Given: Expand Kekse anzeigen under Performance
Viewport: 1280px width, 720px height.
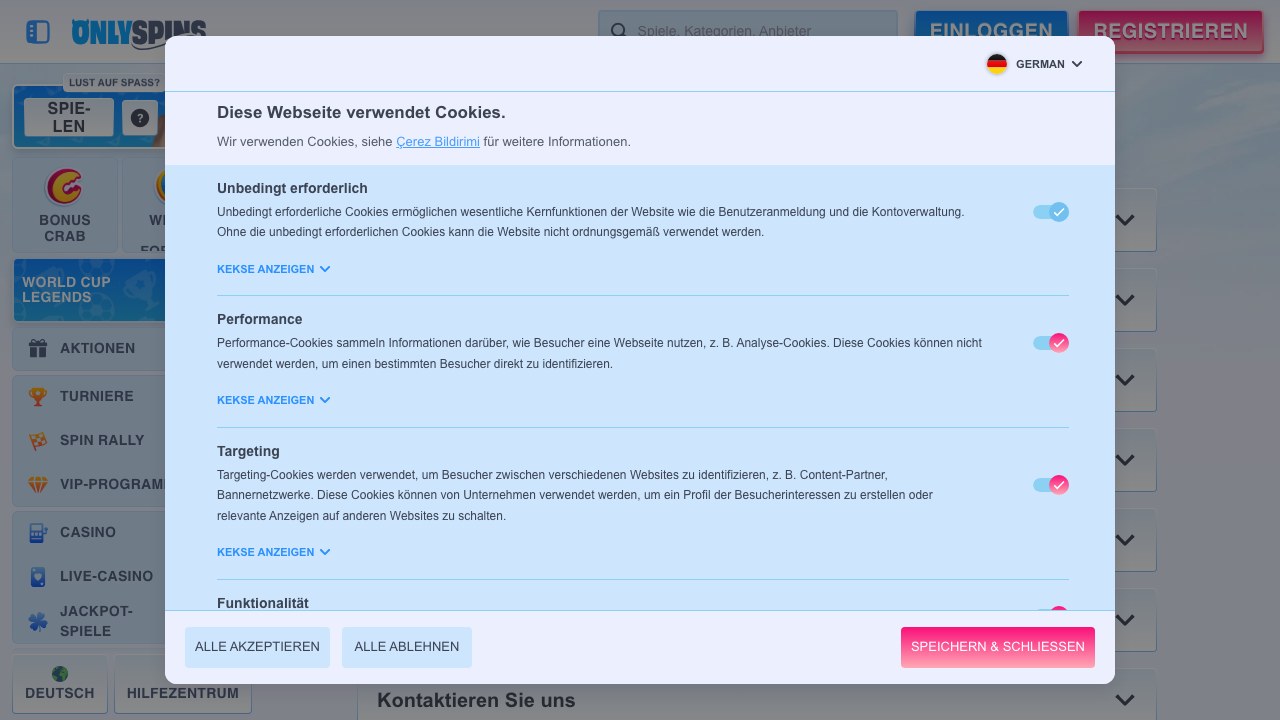Looking at the screenshot, I should coord(274,400).
